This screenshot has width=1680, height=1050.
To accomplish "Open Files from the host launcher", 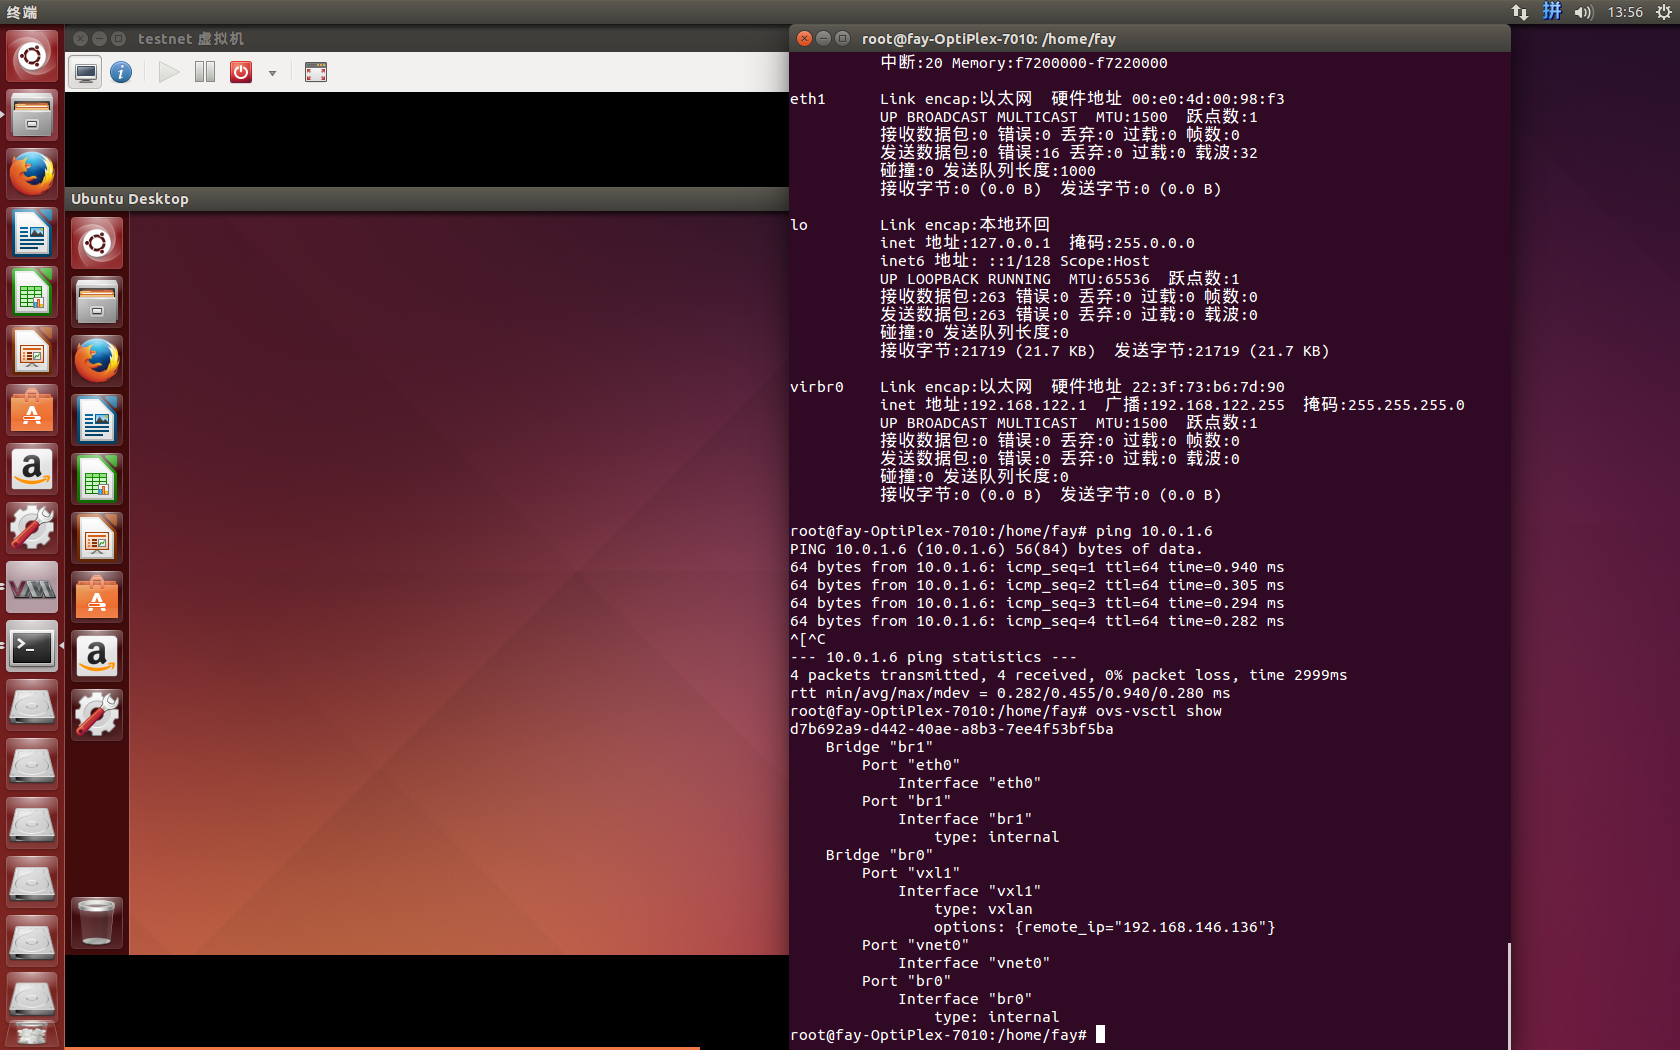I will pyautogui.click(x=32, y=115).
